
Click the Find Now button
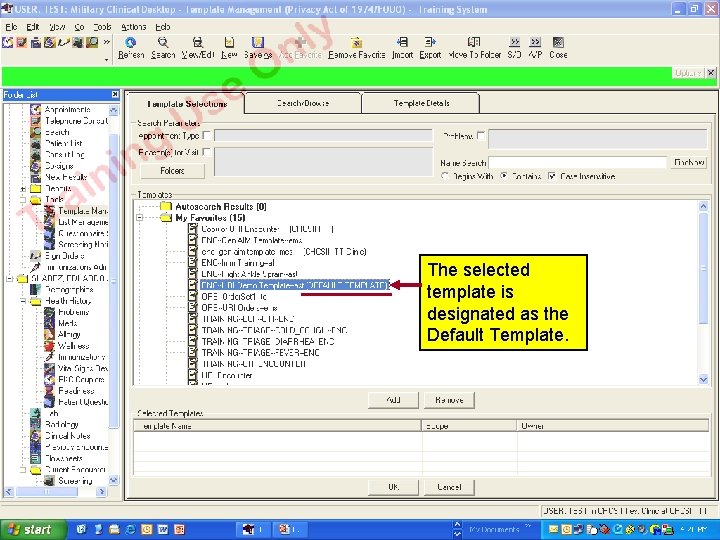[x=689, y=163]
